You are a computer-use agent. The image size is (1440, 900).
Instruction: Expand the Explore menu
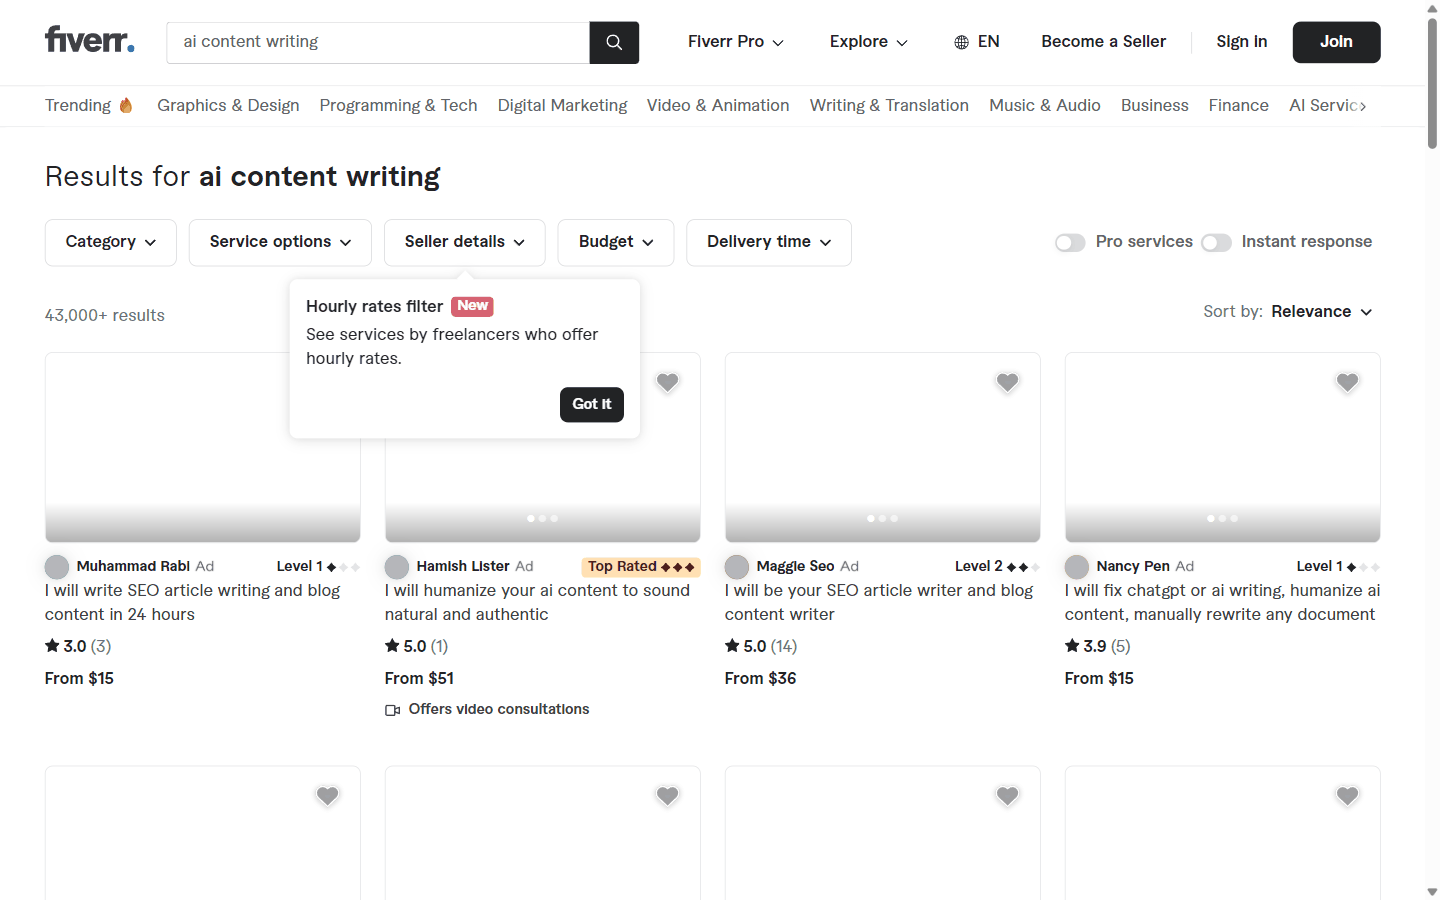tap(869, 42)
